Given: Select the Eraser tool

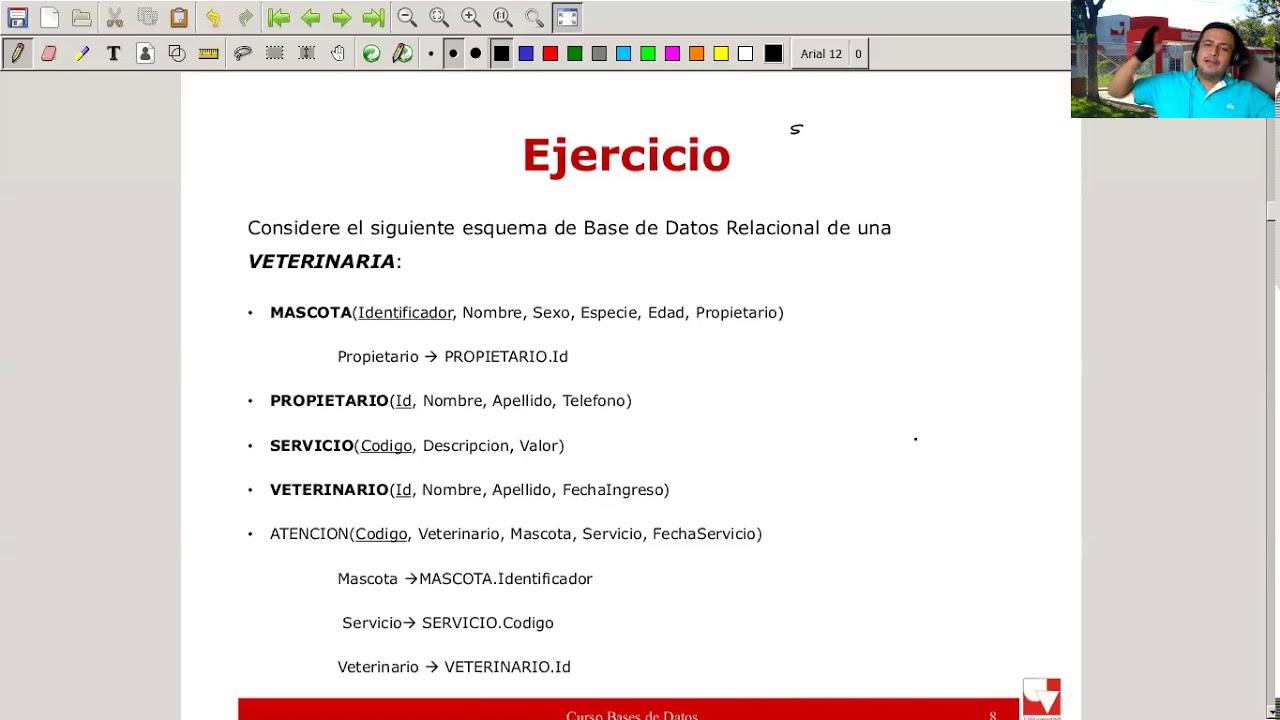Looking at the screenshot, I should point(49,54).
